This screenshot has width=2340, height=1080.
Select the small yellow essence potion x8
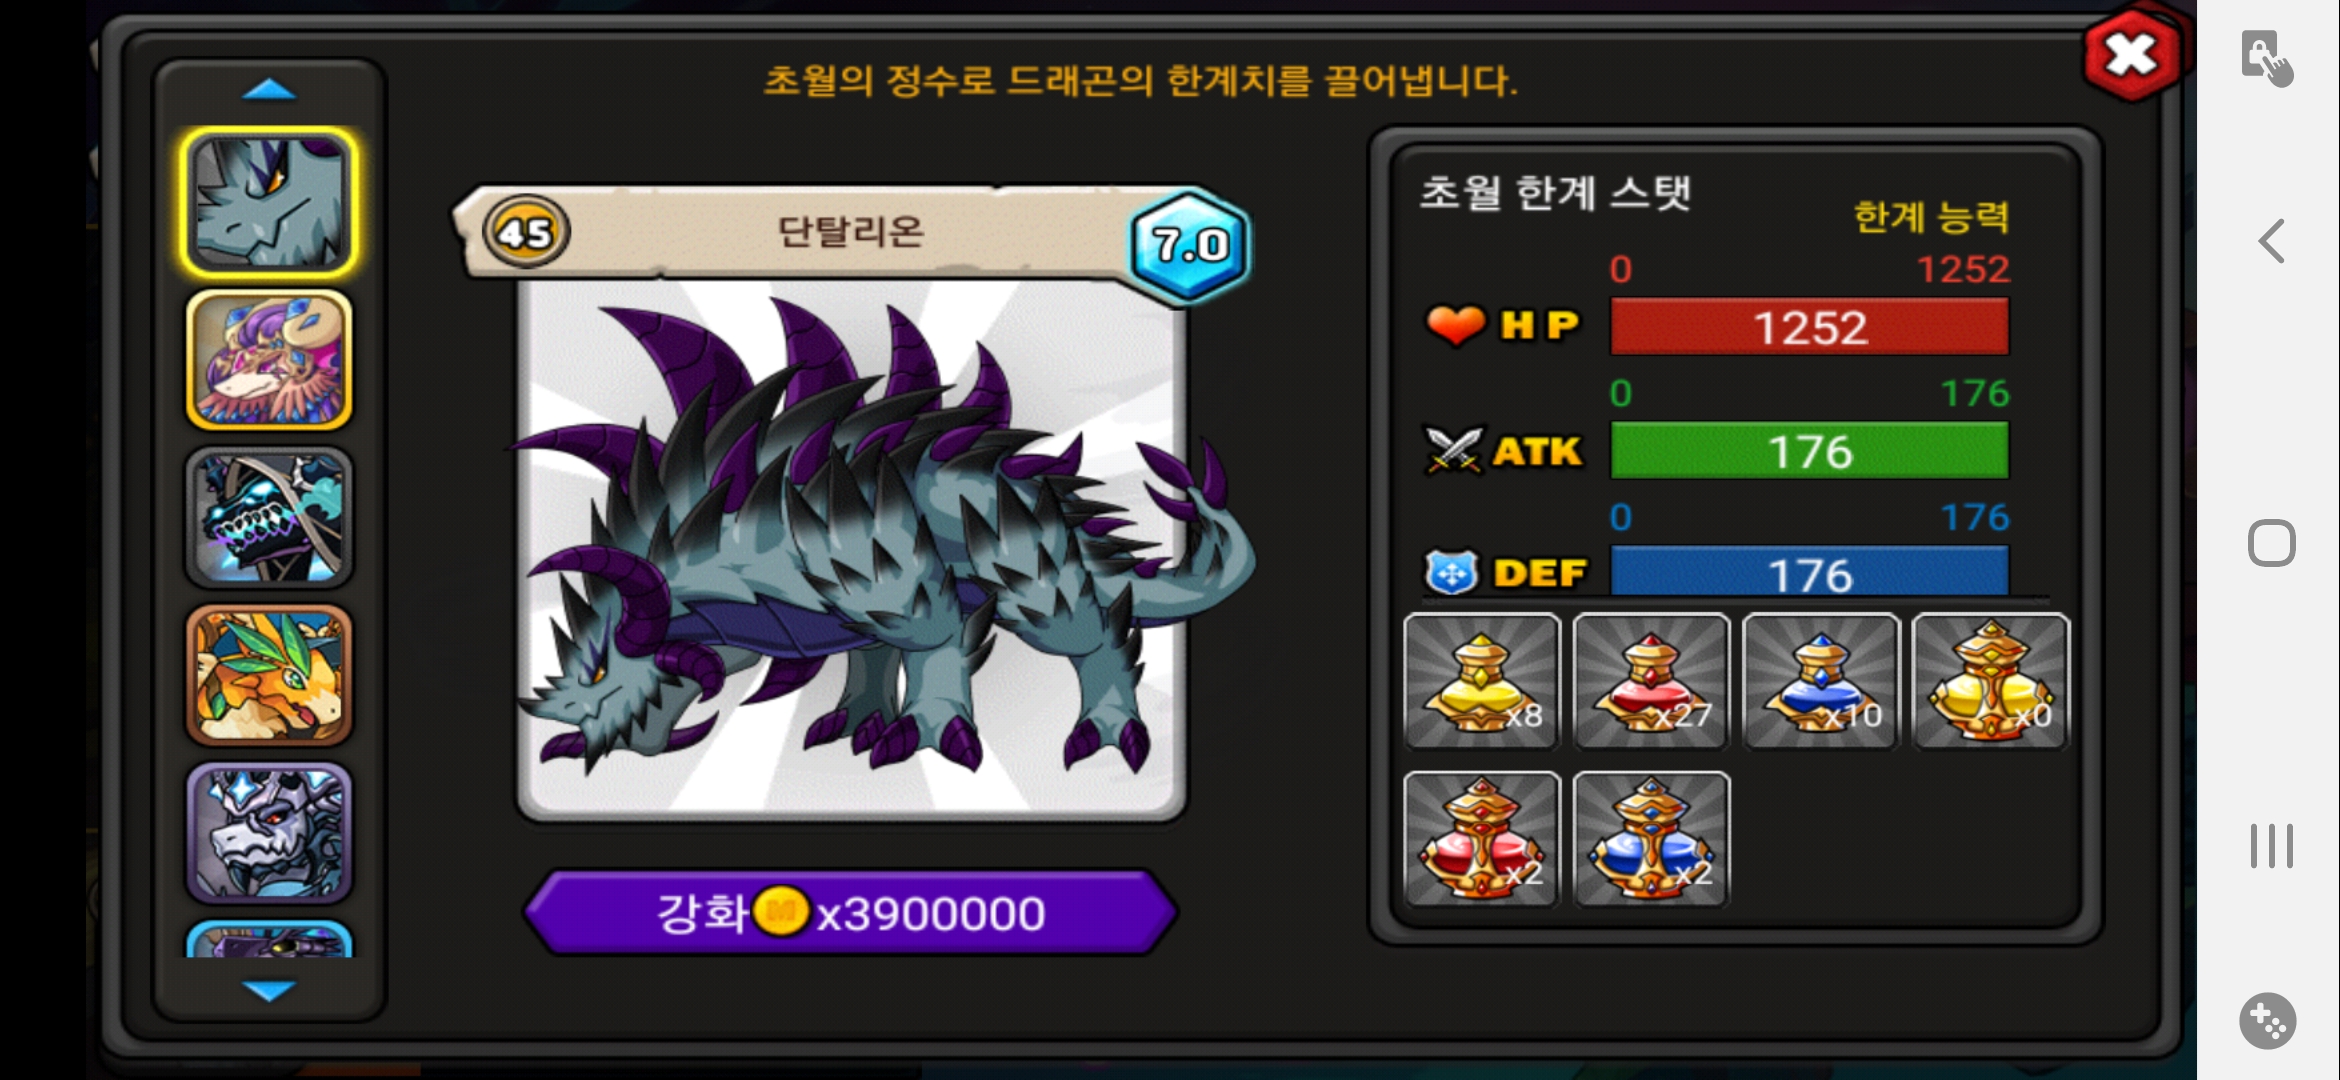[1482, 681]
